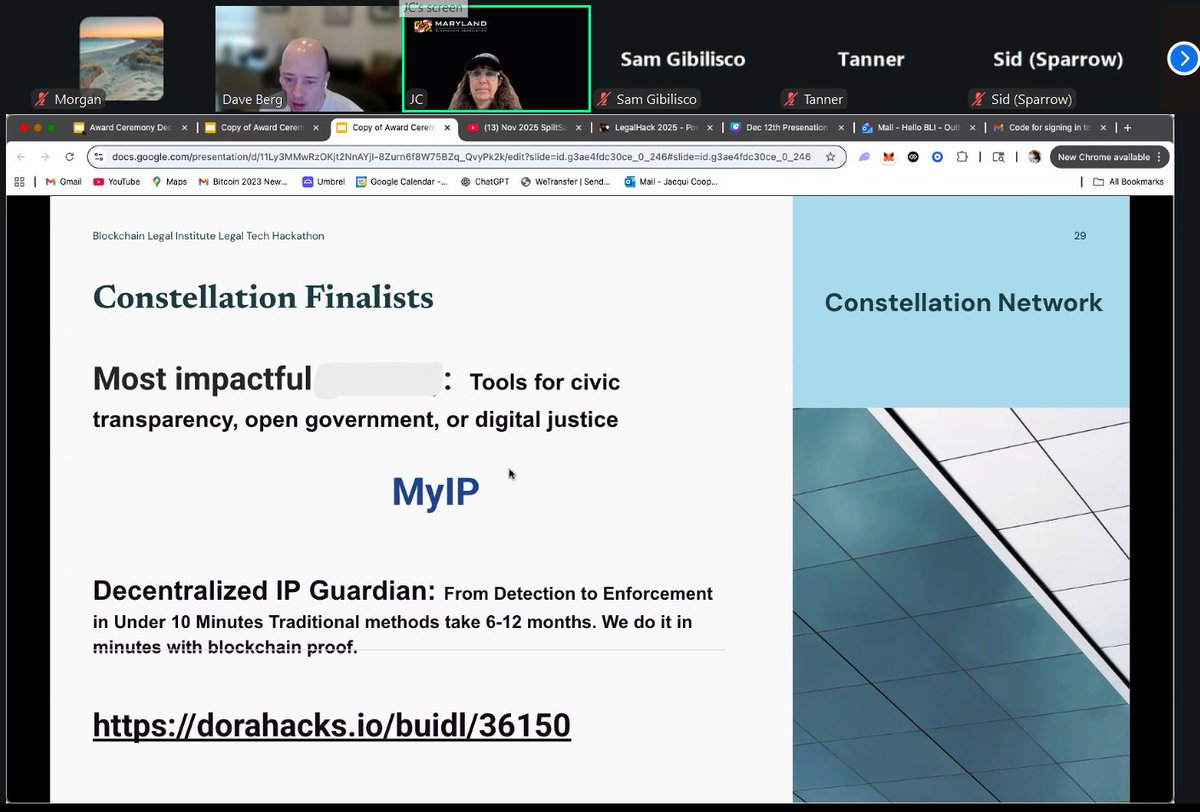
Task: Open the ChatGPT bookmark
Action: (486, 182)
